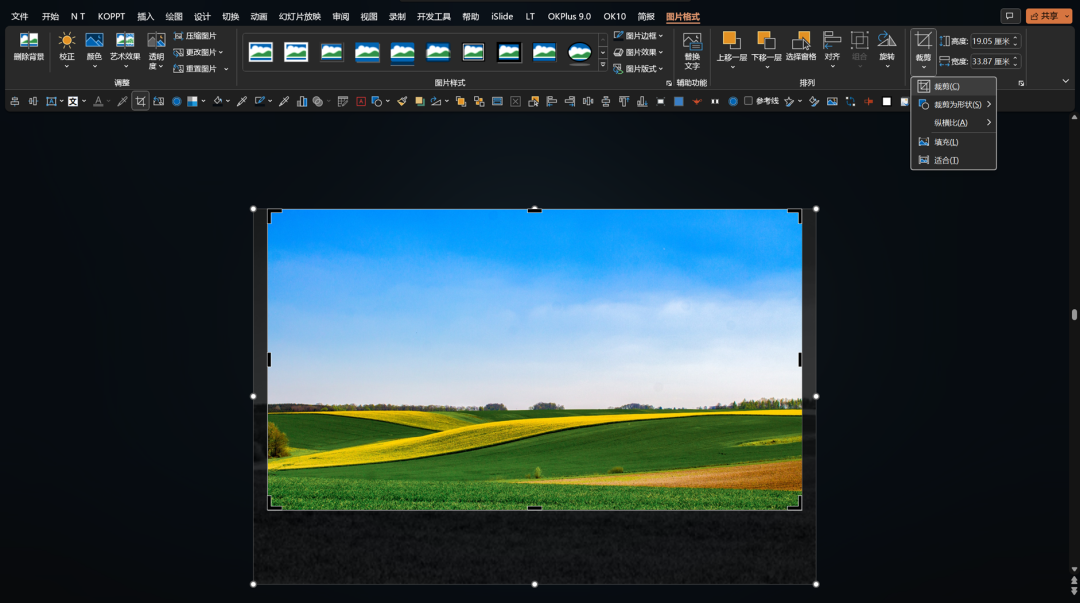The image size is (1080, 603).
Task: Switch to the 图片格式 ribbon tab
Action: (683, 17)
